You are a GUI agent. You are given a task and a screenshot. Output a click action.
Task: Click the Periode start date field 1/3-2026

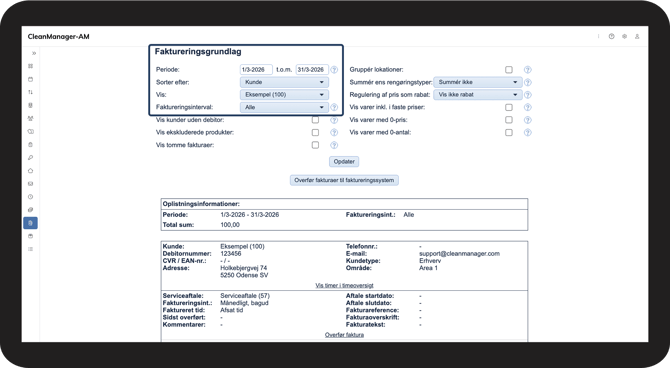[256, 70]
